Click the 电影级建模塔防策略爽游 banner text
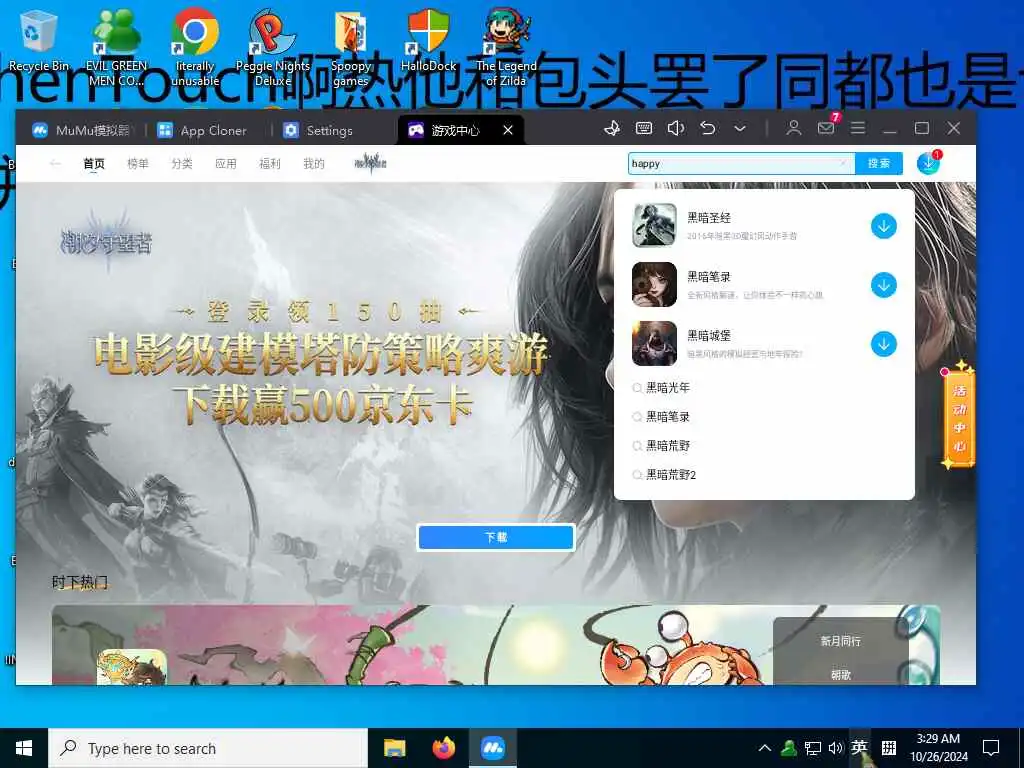This screenshot has height=768, width=1024. [x=321, y=353]
